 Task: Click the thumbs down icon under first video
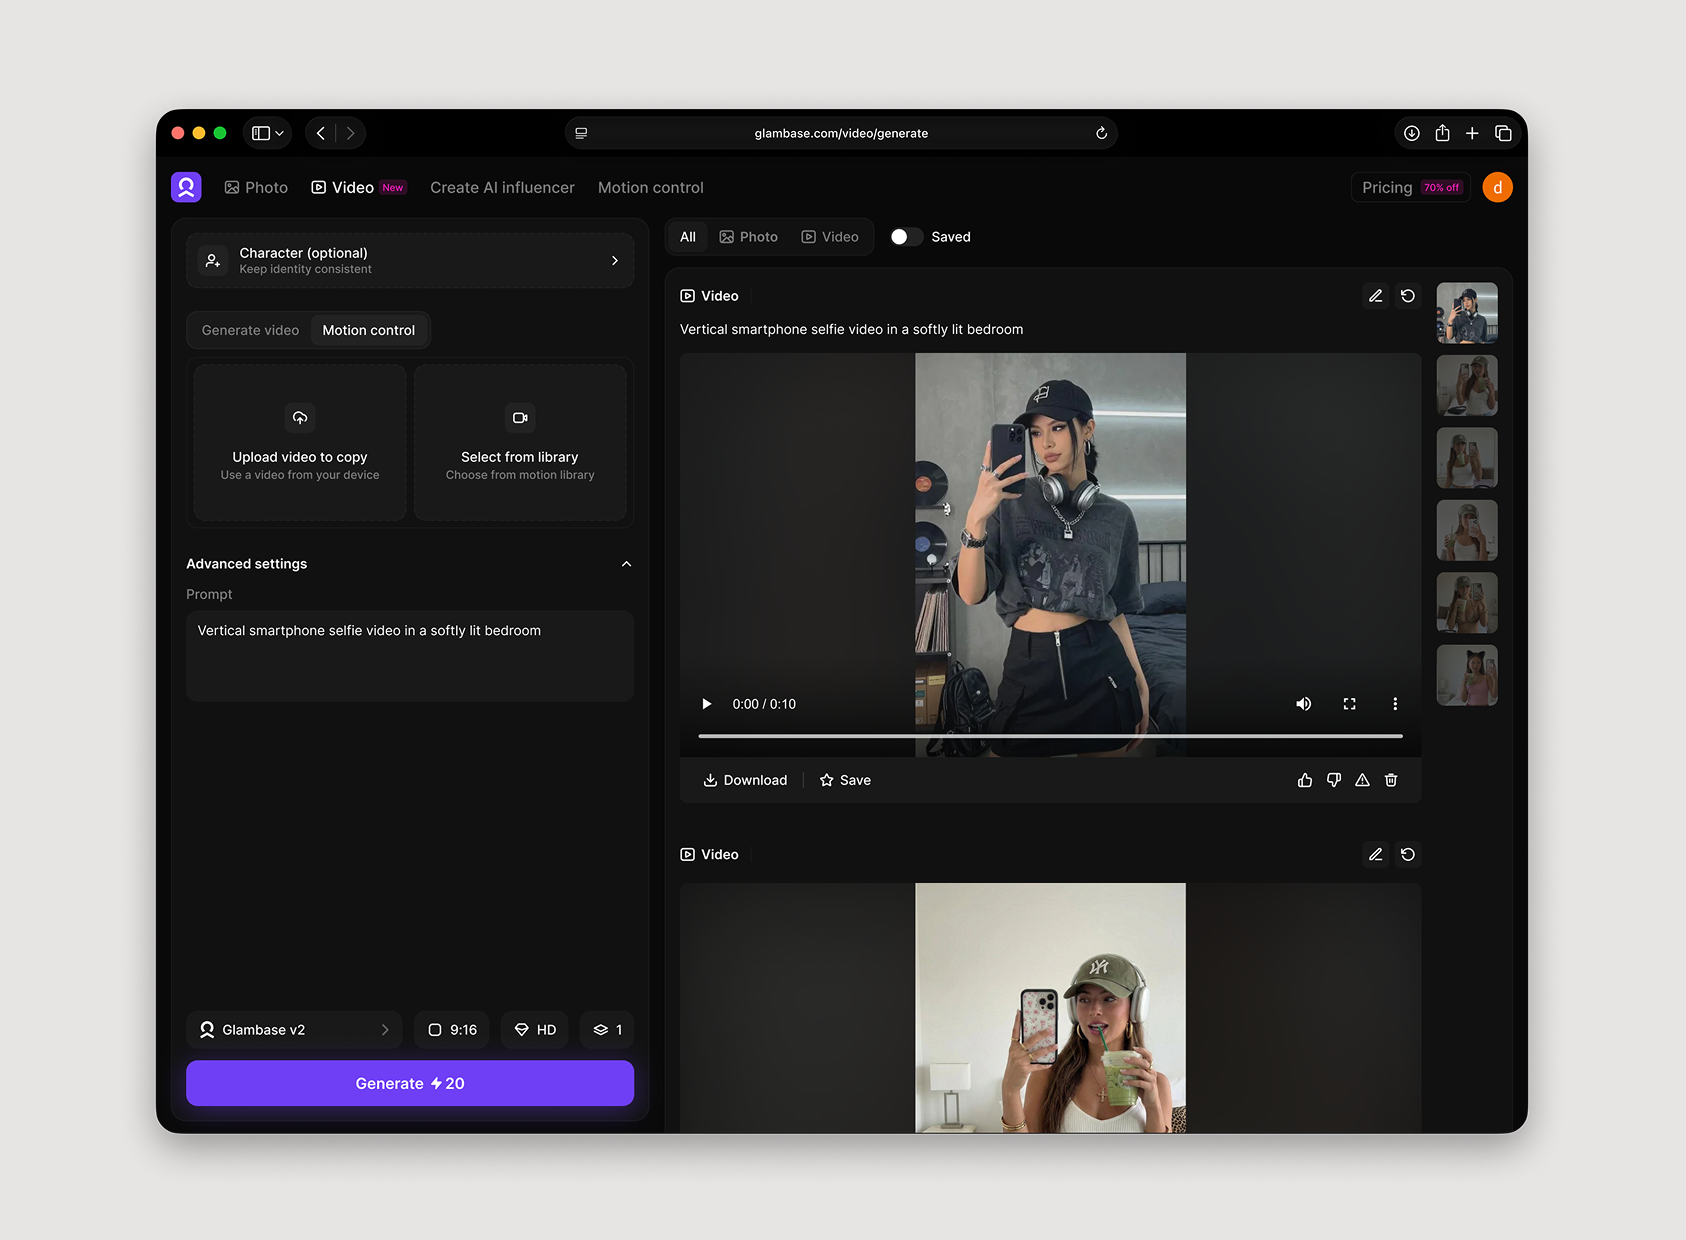coord(1333,780)
